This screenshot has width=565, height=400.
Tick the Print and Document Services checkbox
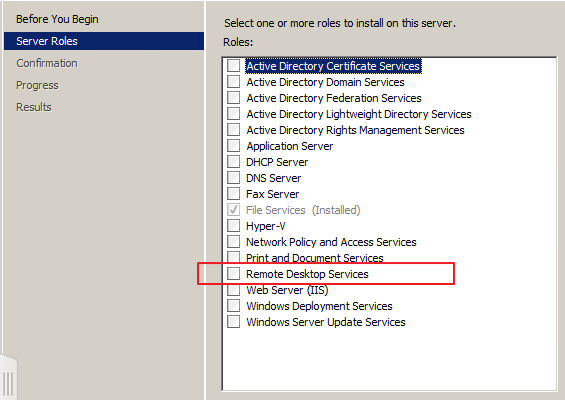point(233,257)
